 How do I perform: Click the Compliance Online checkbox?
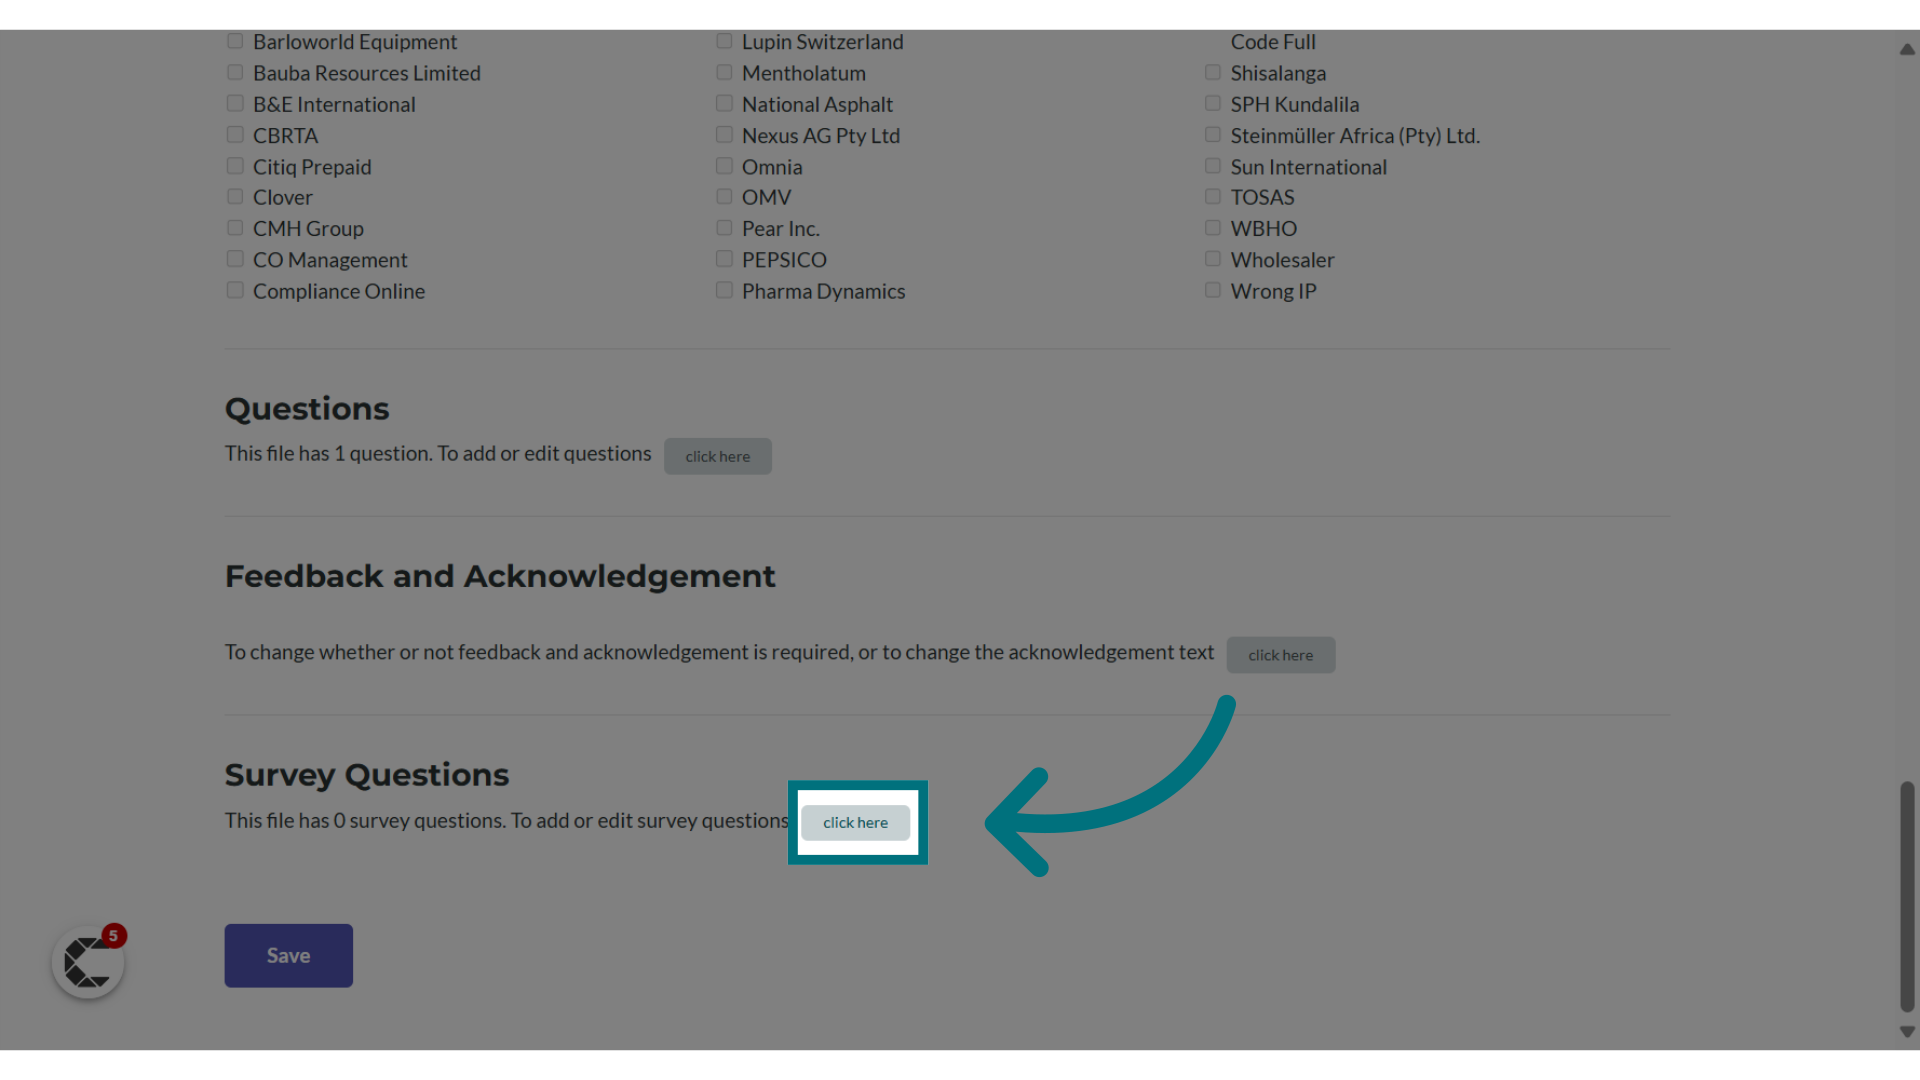click(235, 289)
